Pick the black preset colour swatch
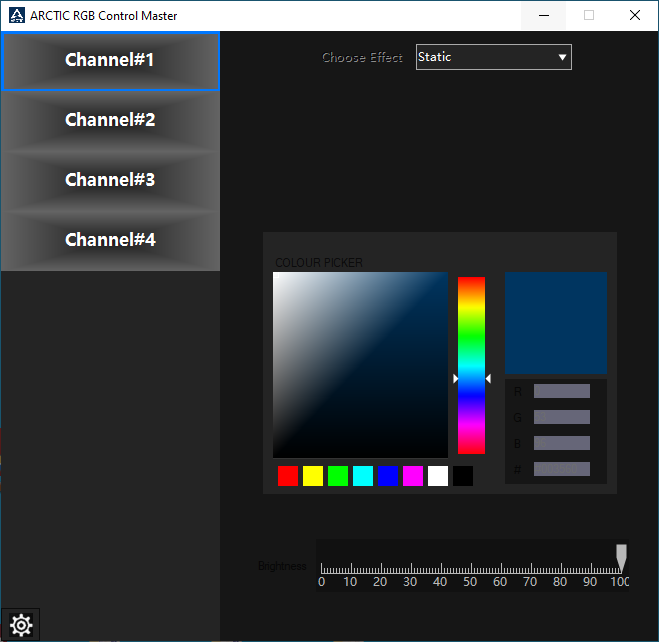659x642 pixels. click(x=463, y=476)
